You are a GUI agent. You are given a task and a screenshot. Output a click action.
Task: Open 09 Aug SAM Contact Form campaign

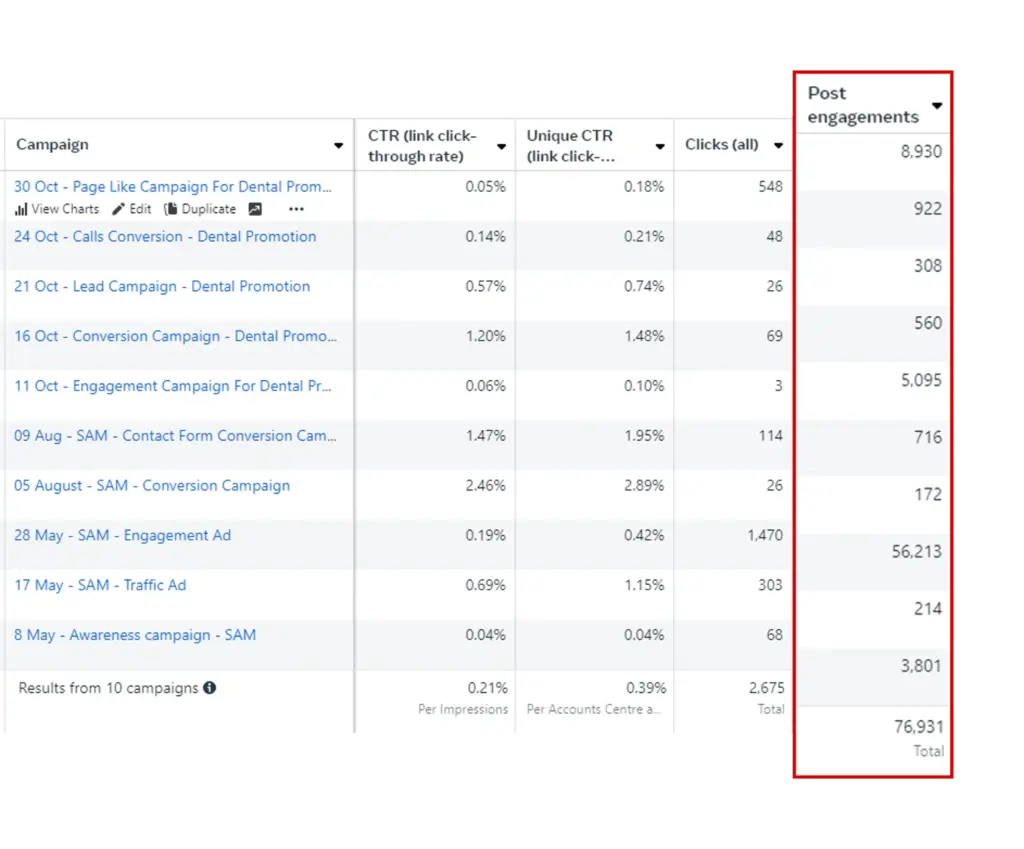click(x=175, y=436)
